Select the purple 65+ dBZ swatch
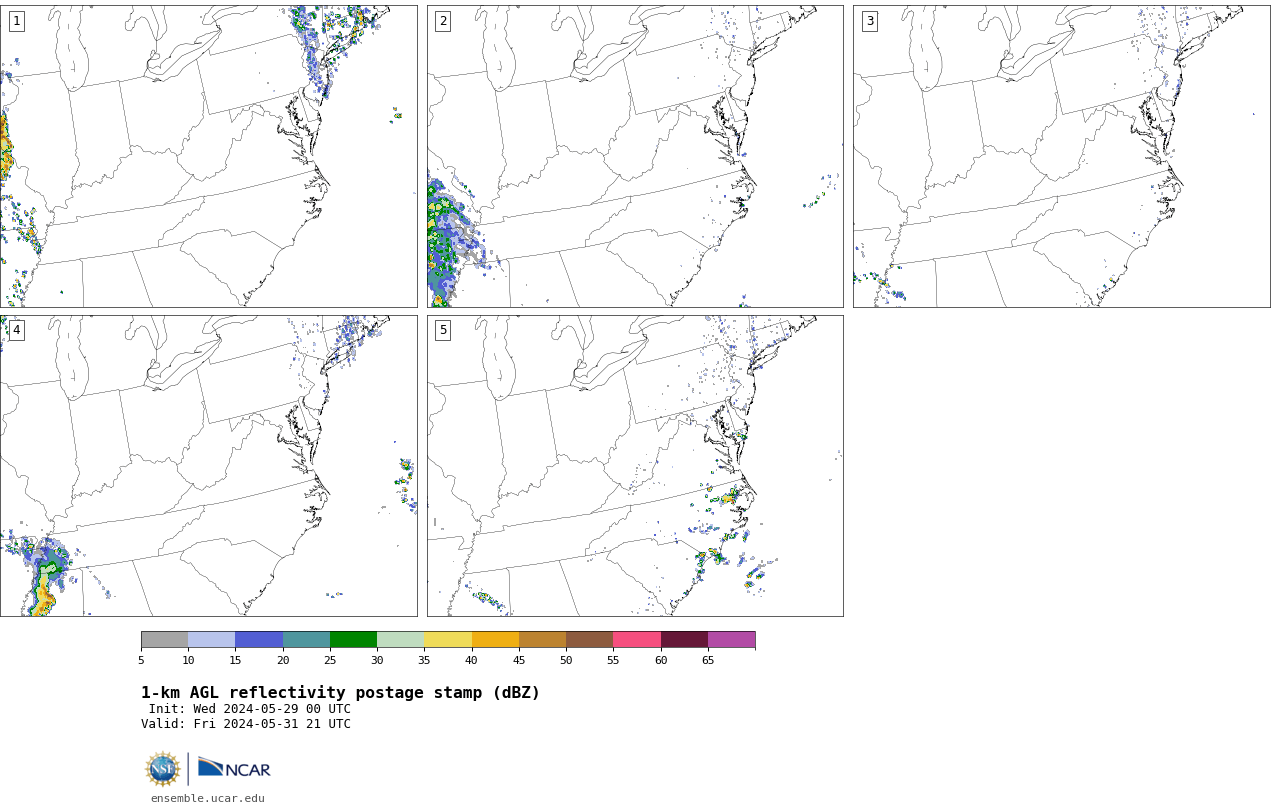The width and height of the screenshot is (1280, 809). pos(731,640)
